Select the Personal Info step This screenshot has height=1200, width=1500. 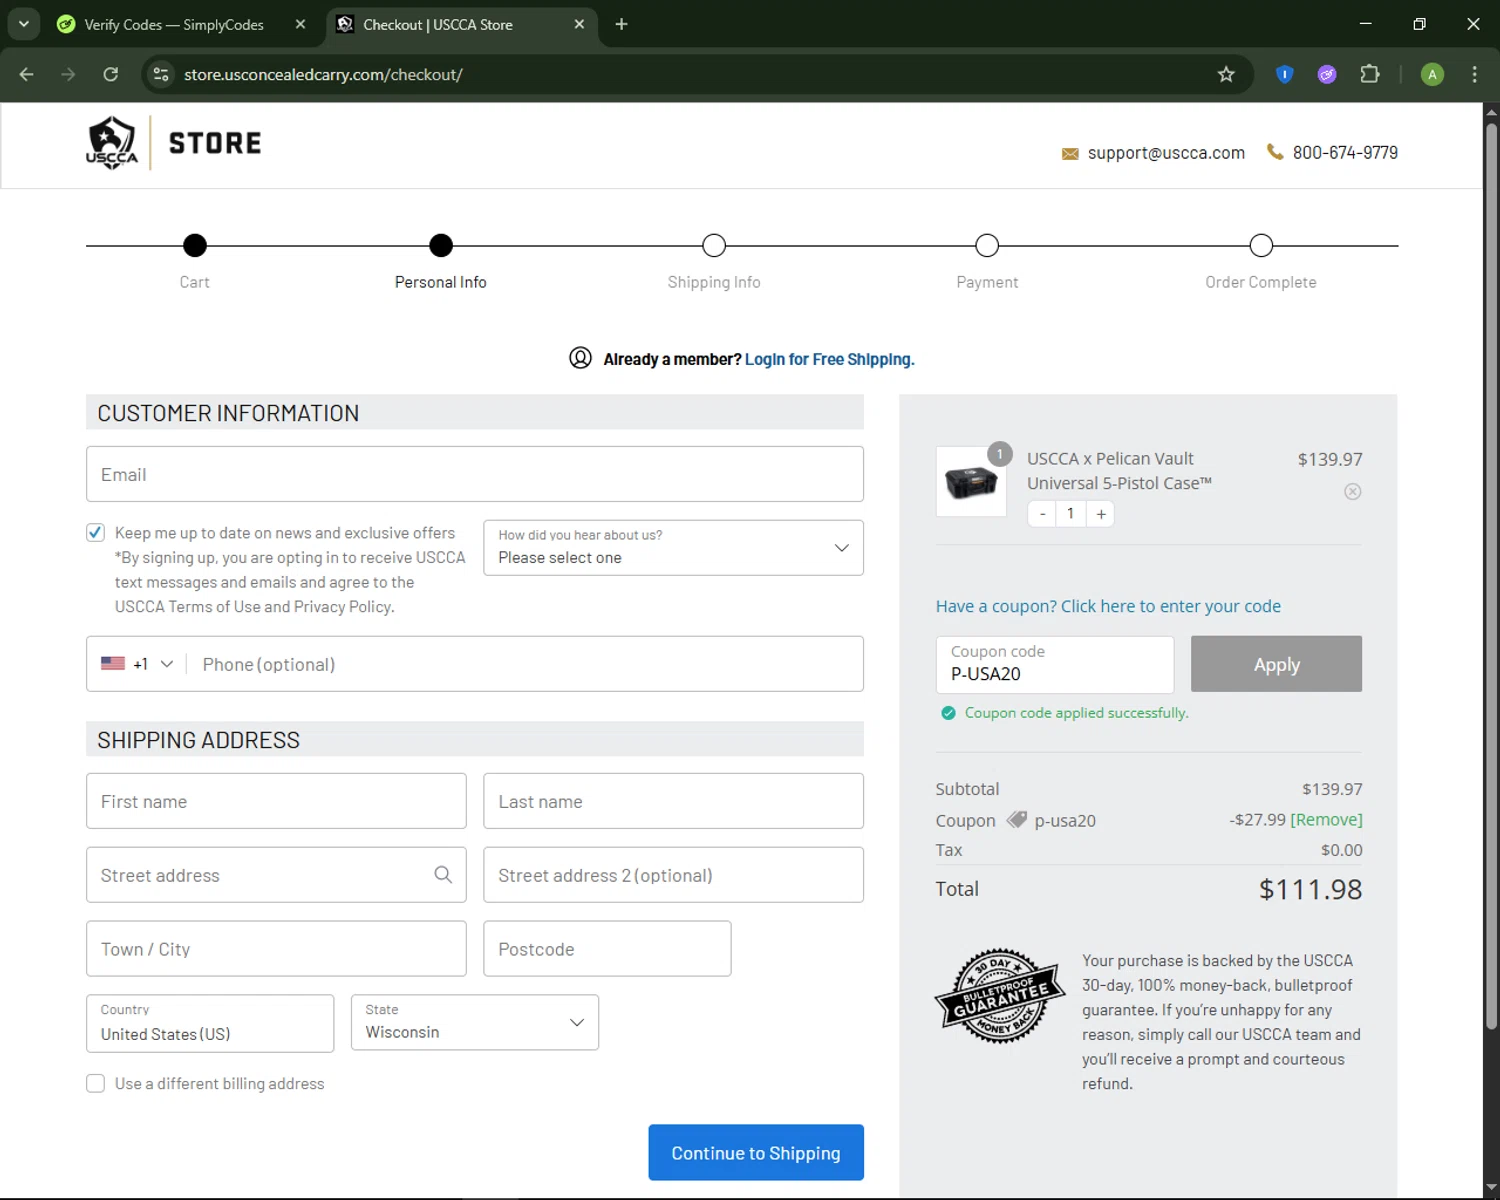[441, 245]
